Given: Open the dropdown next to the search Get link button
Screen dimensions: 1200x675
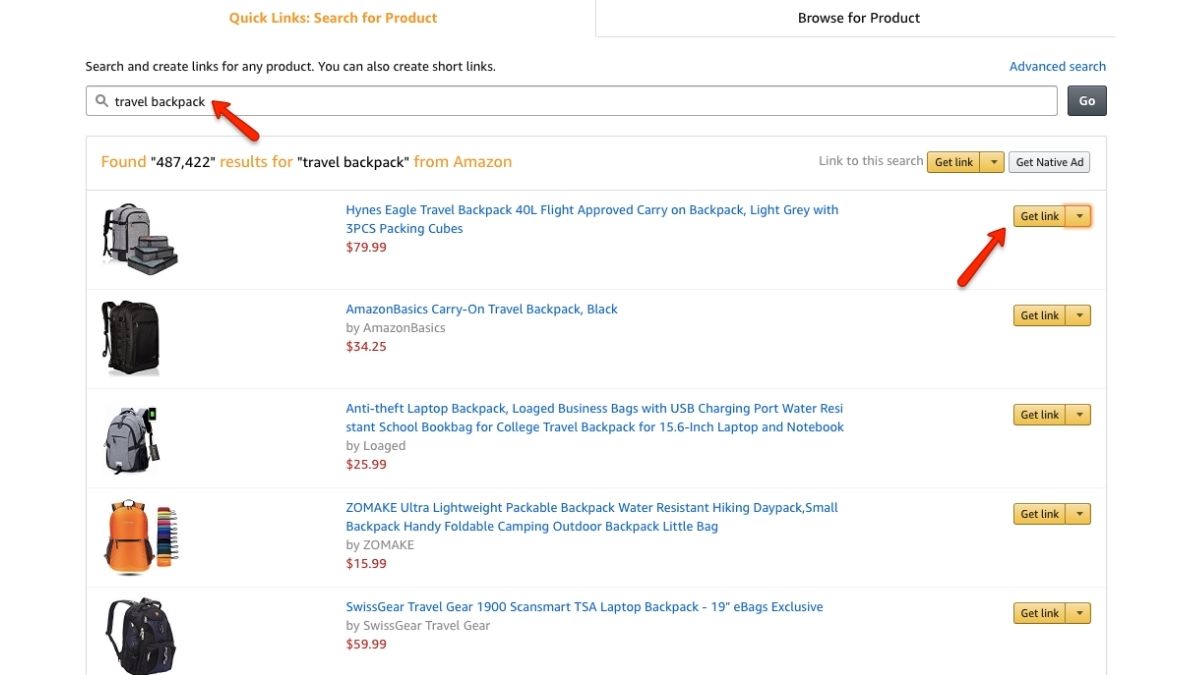Looking at the screenshot, I should (x=992, y=161).
